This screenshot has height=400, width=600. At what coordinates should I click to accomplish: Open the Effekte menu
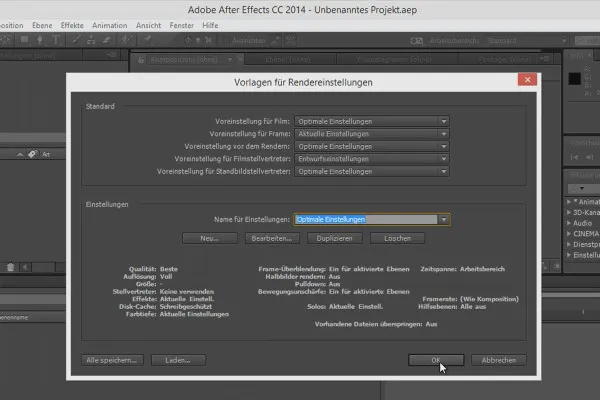point(72,25)
